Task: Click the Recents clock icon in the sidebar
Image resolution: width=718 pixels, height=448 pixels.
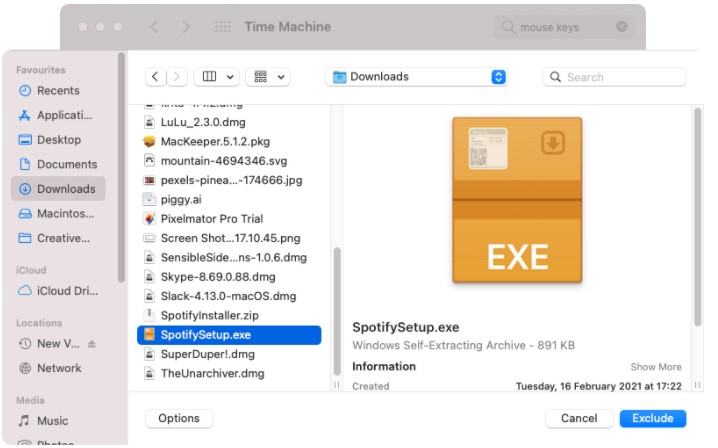Action: click(x=25, y=90)
